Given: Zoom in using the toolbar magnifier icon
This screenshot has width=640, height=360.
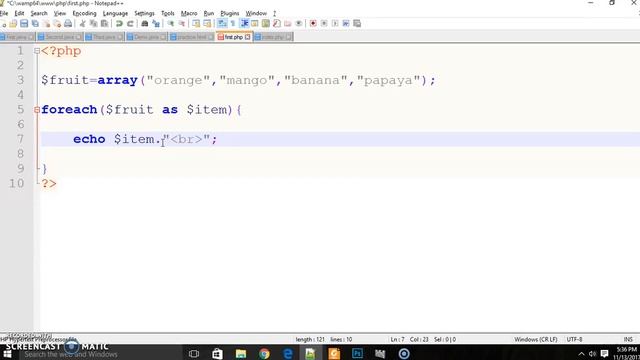Looking at the screenshot, I should point(171,24).
